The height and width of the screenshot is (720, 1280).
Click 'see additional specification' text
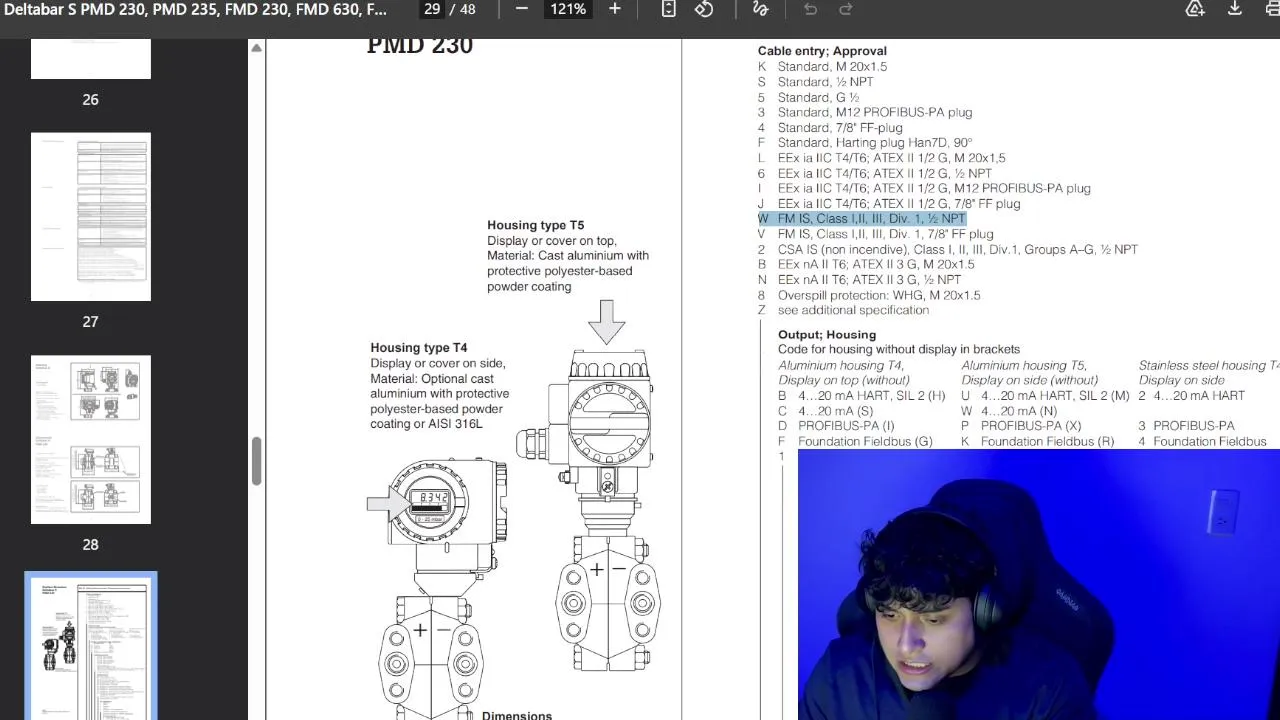(853, 310)
